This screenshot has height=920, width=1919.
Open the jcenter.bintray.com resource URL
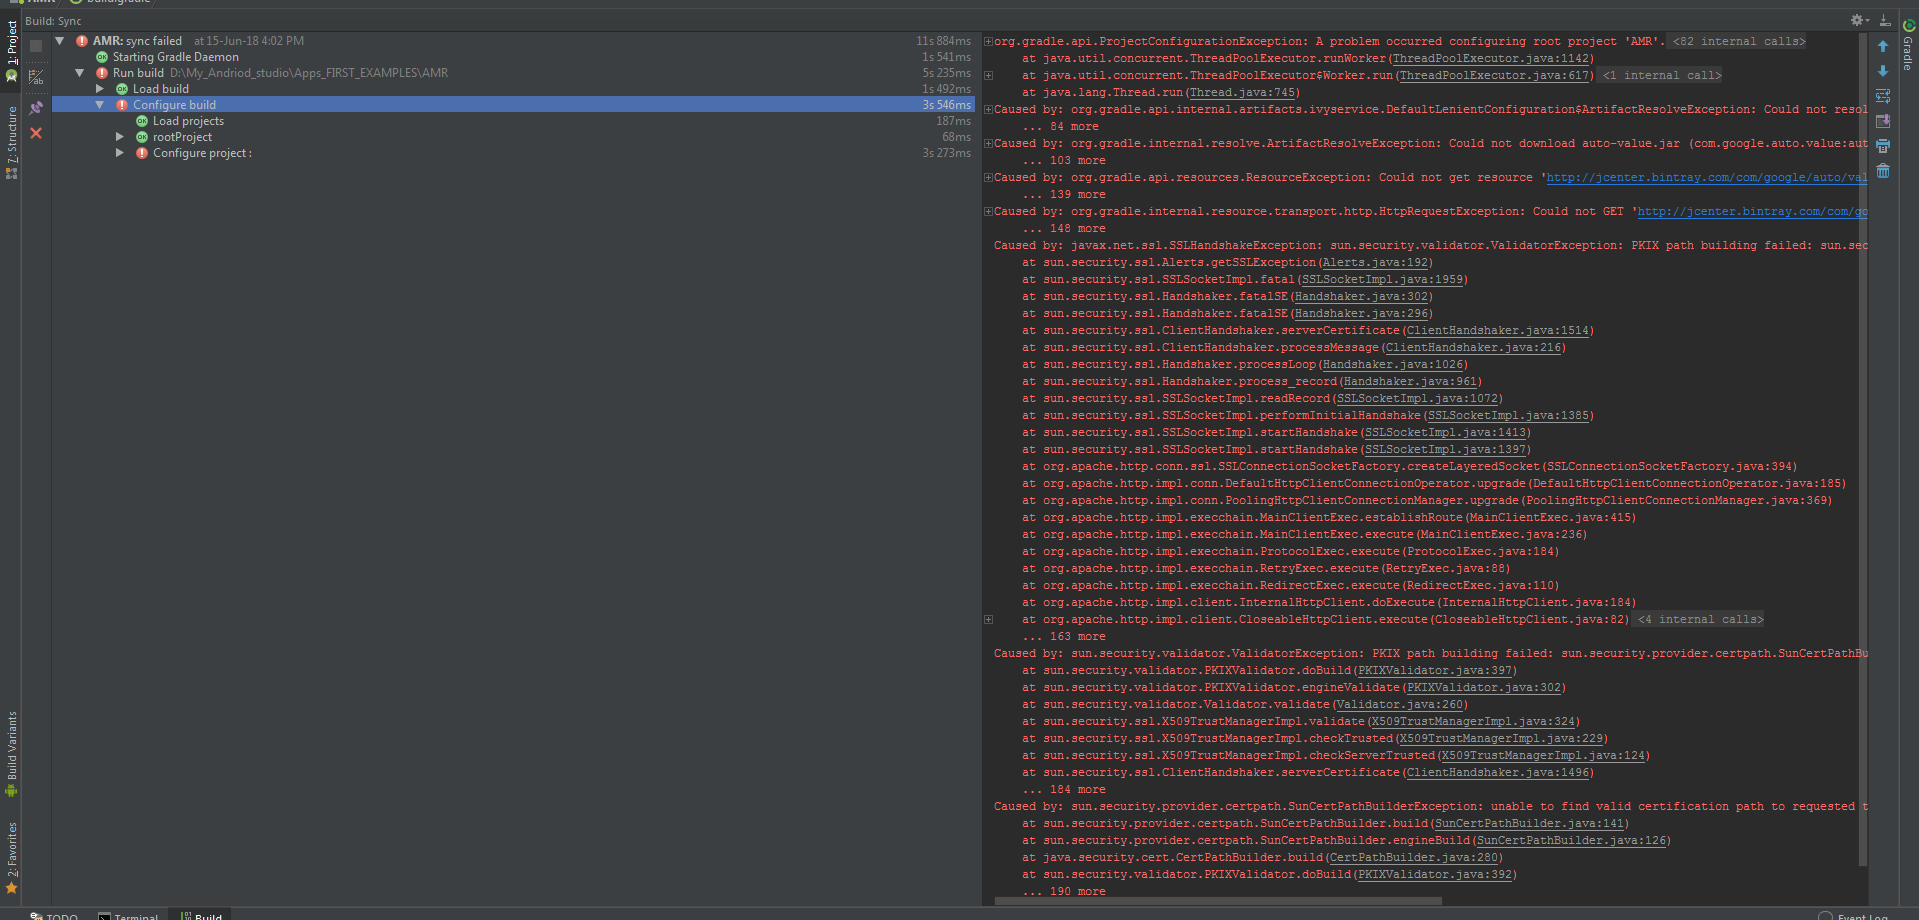(1707, 178)
